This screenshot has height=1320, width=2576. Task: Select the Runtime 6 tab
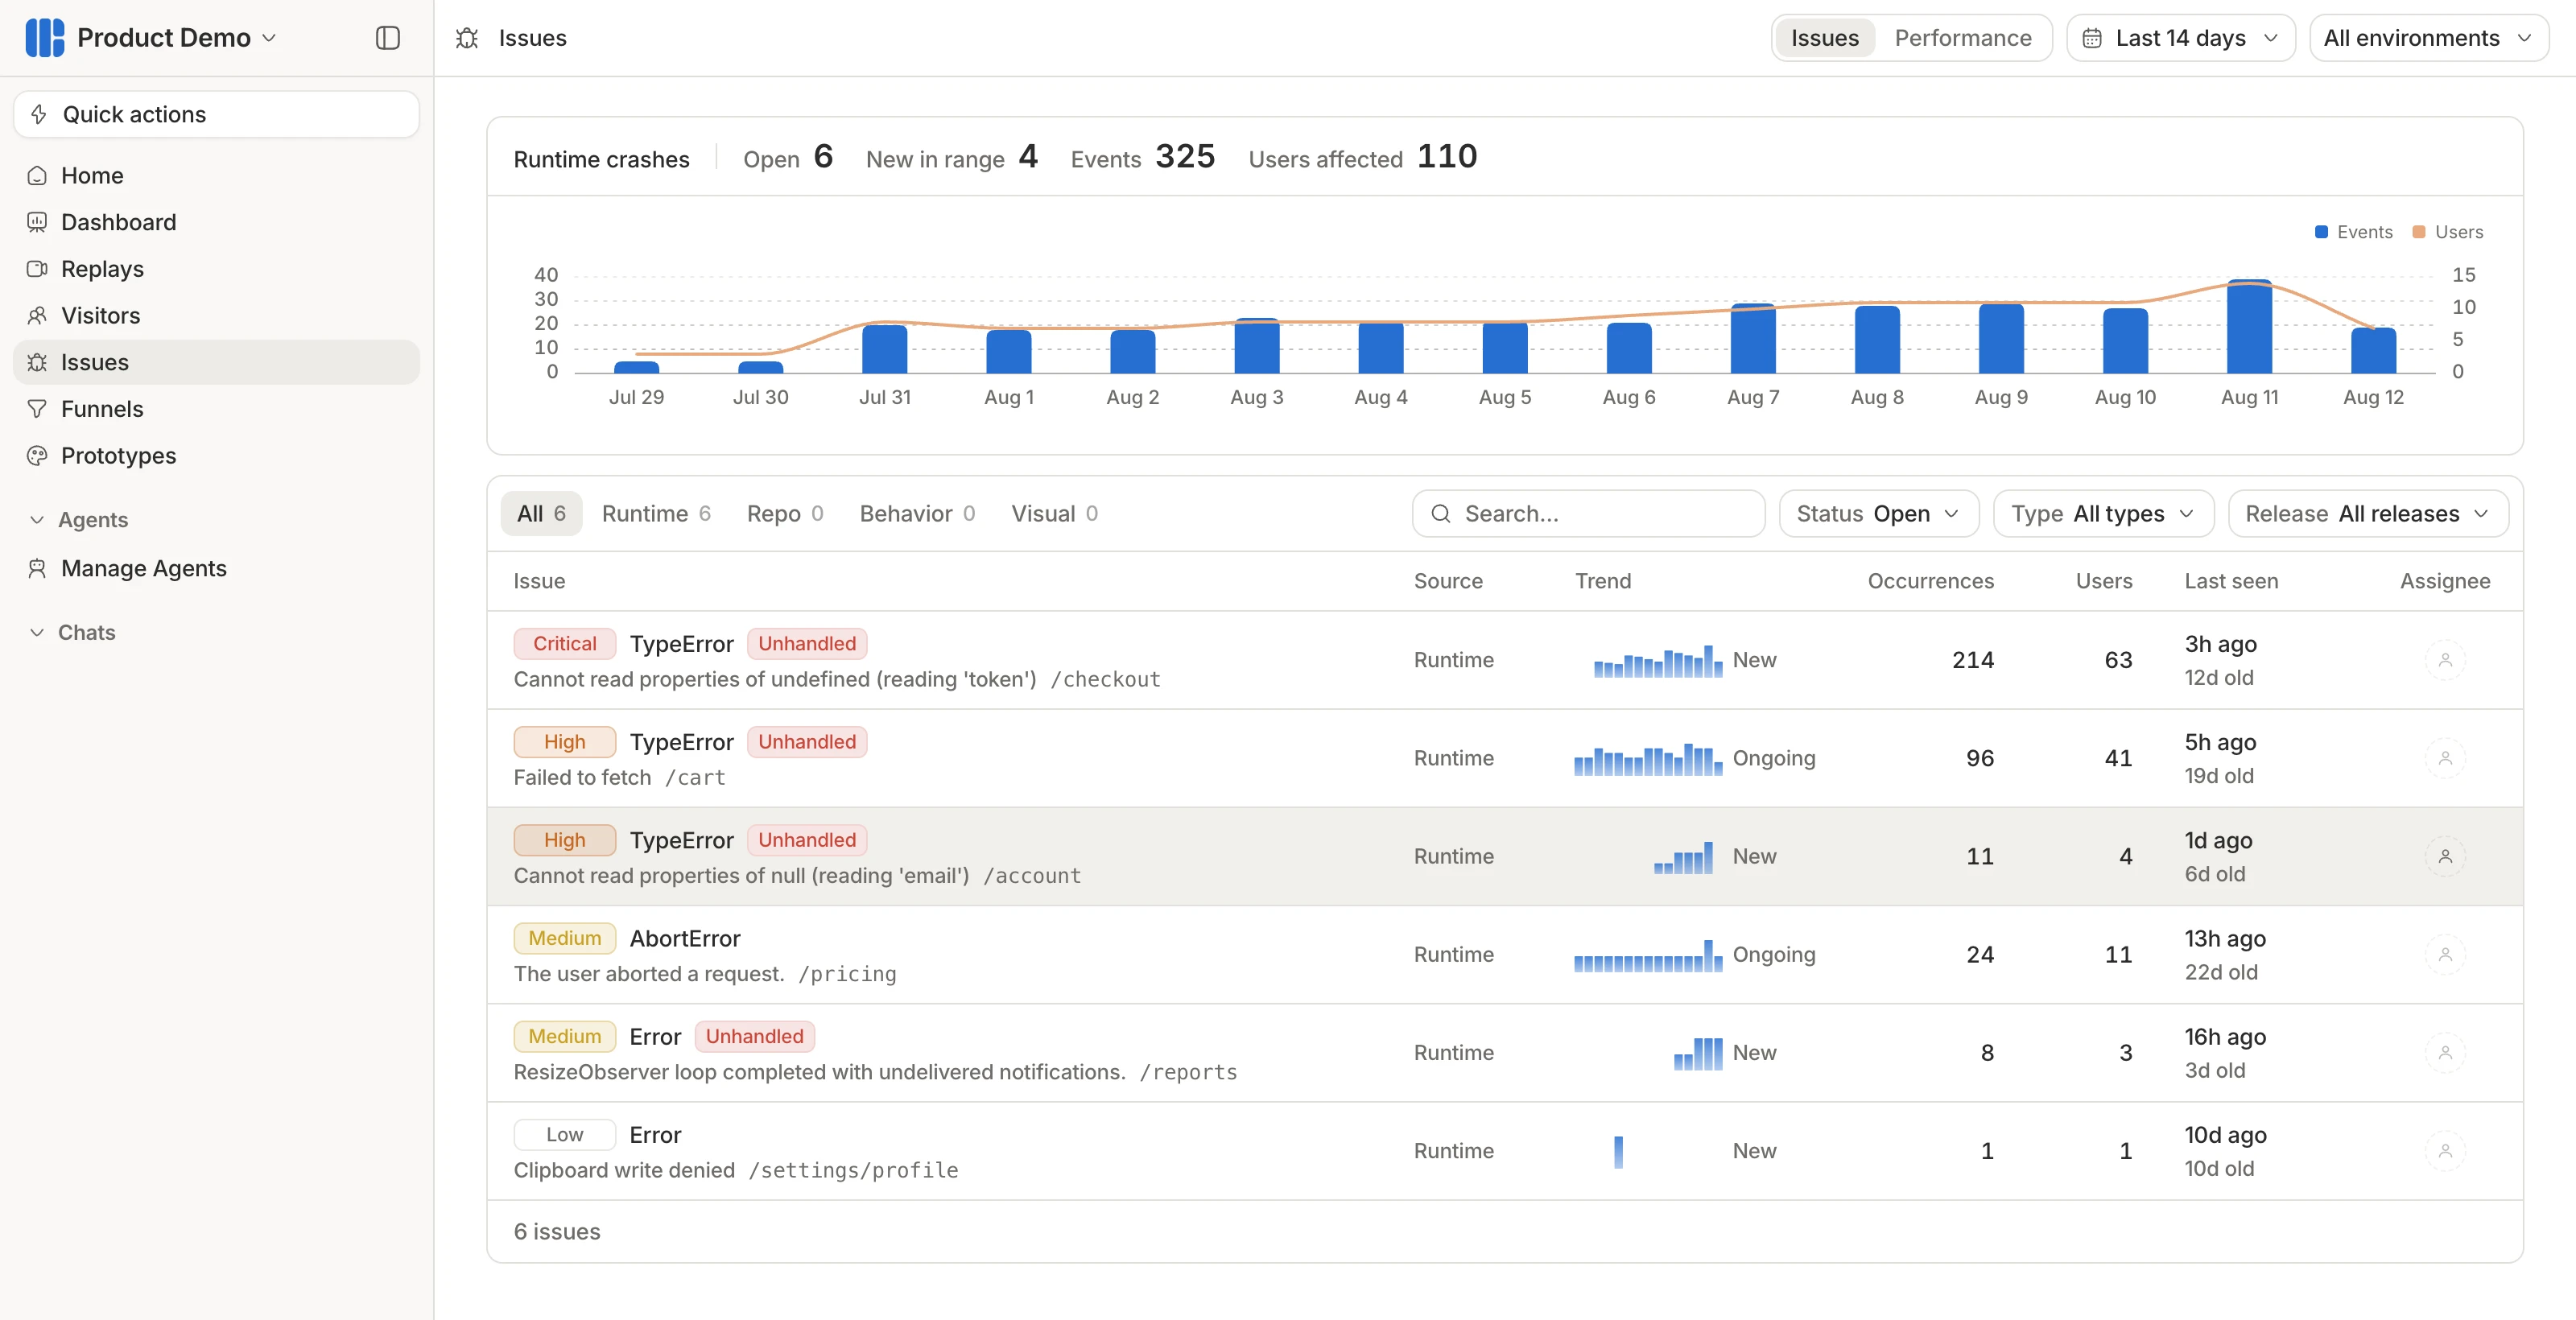[x=656, y=513]
